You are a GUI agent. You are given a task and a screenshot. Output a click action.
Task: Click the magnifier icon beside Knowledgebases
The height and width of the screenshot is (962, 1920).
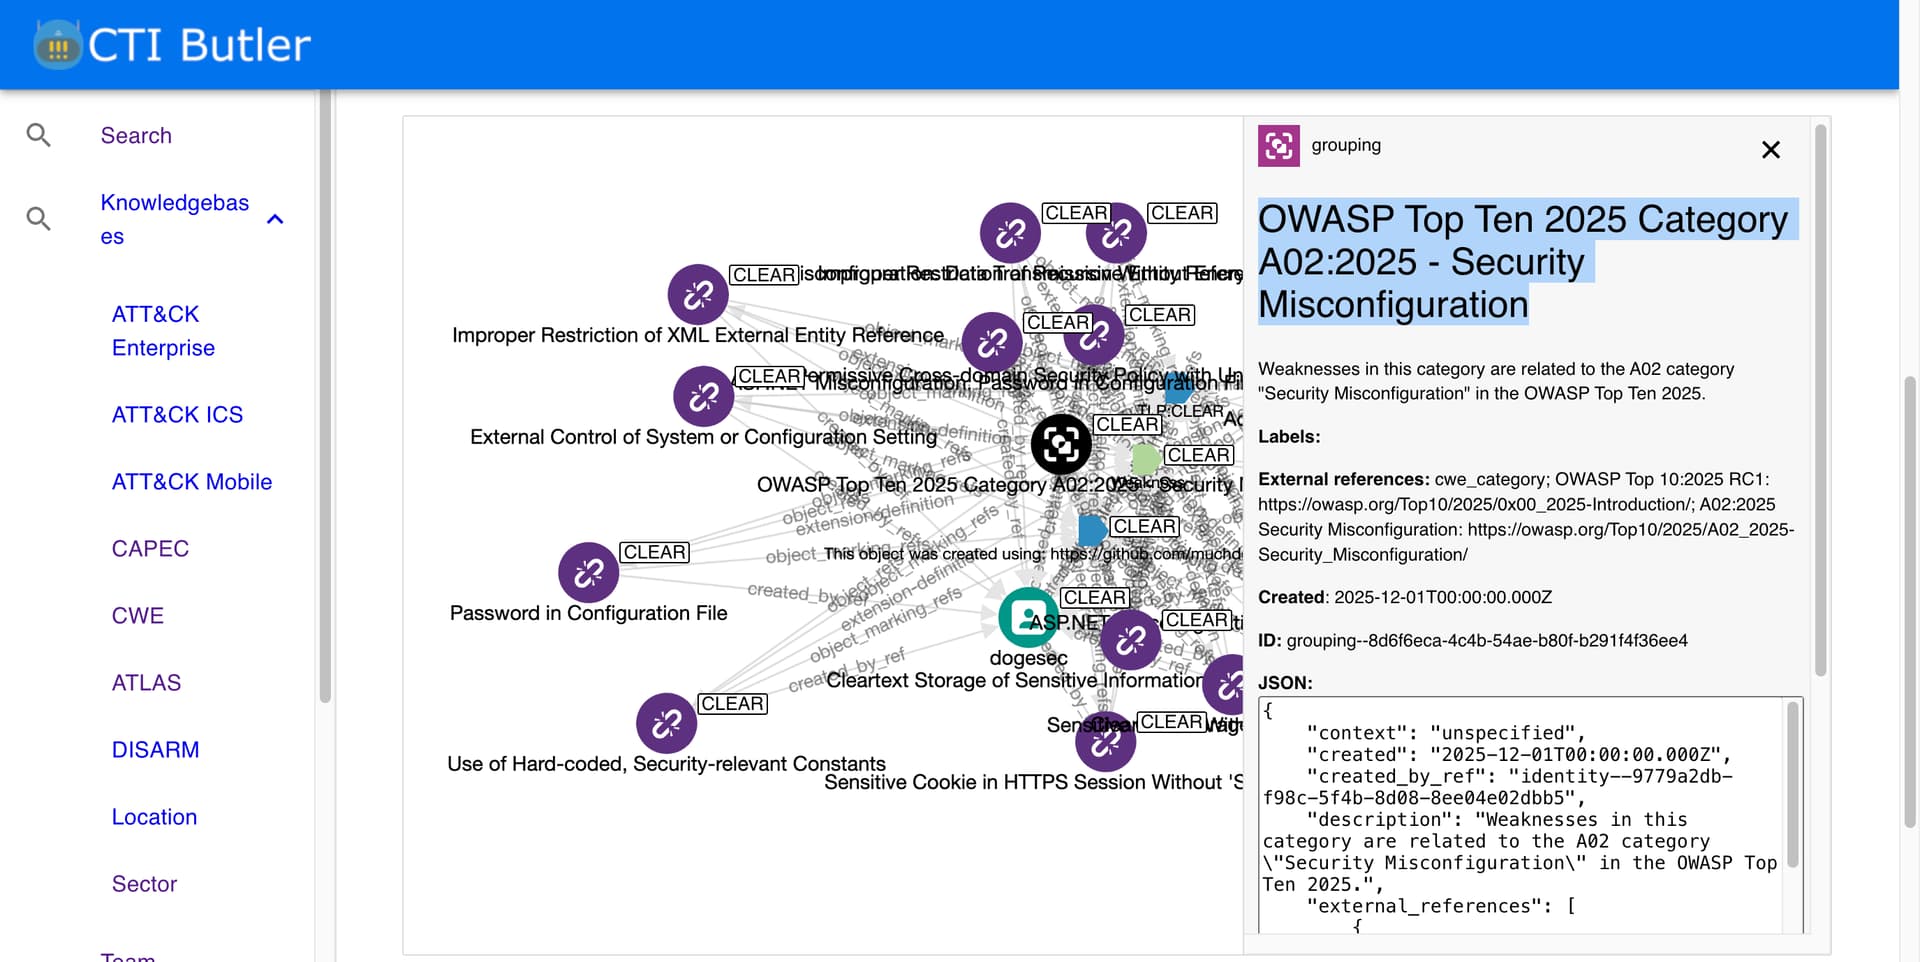[38, 219]
